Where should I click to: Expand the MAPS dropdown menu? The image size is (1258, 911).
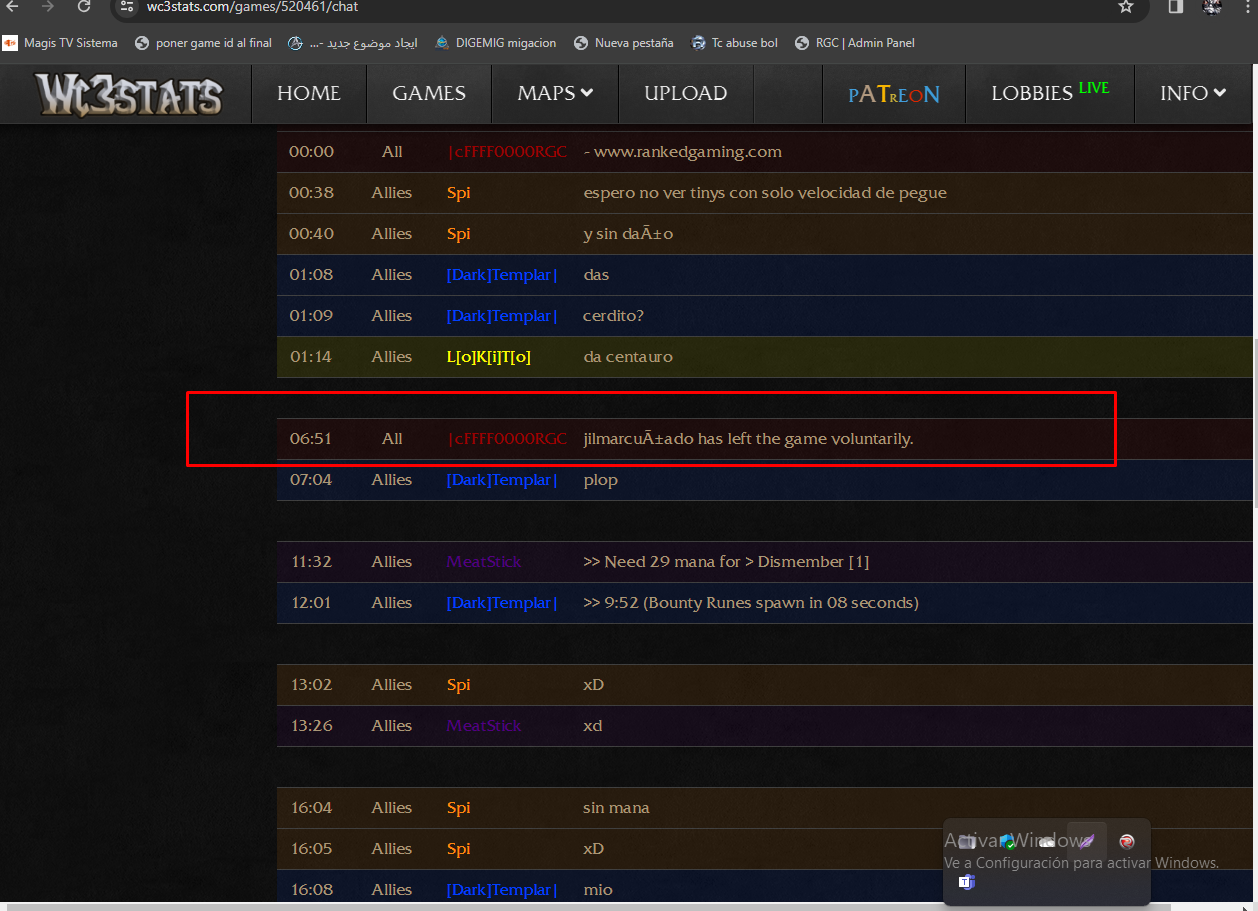[555, 93]
